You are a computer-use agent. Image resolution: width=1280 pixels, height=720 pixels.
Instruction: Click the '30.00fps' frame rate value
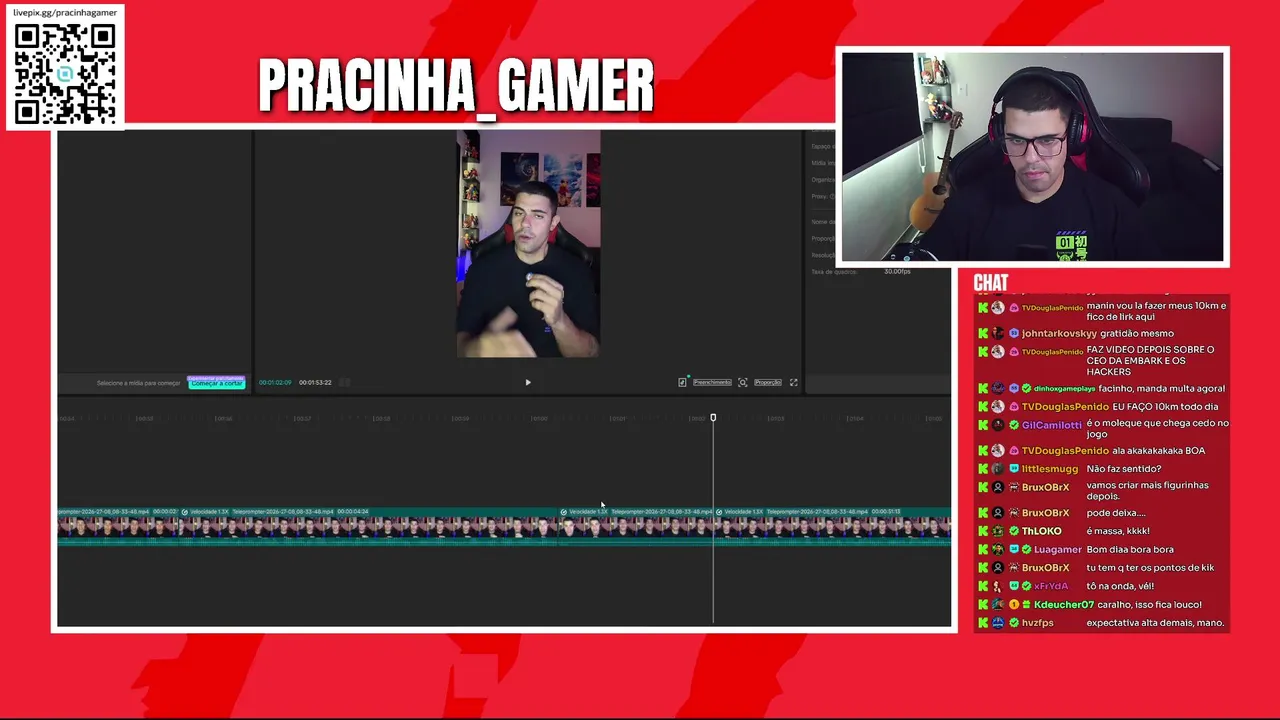tap(897, 272)
